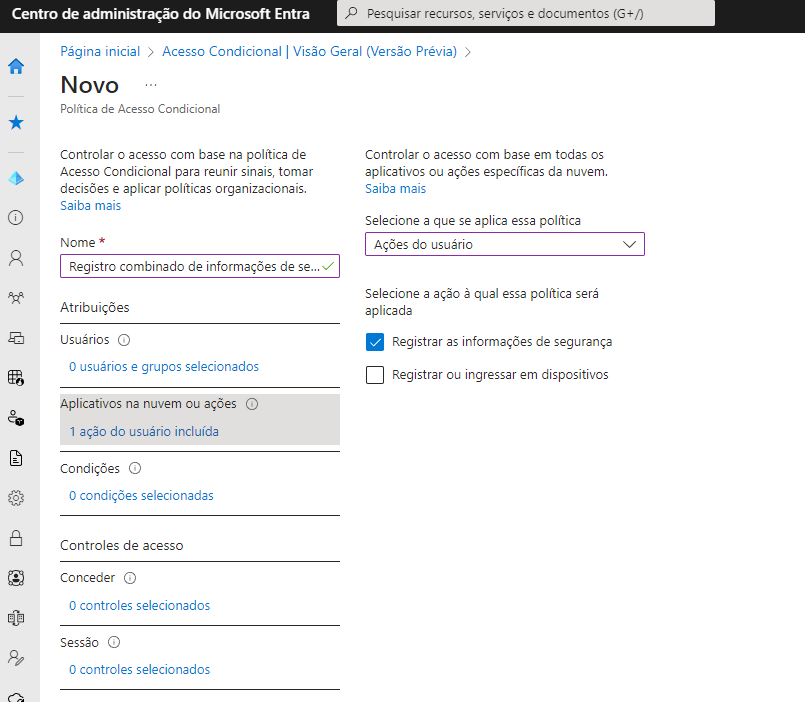Click the Acesso Condicional Visão Geral breadcrumb
Screen dimensions: 805x702
click(x=309, y=51)
